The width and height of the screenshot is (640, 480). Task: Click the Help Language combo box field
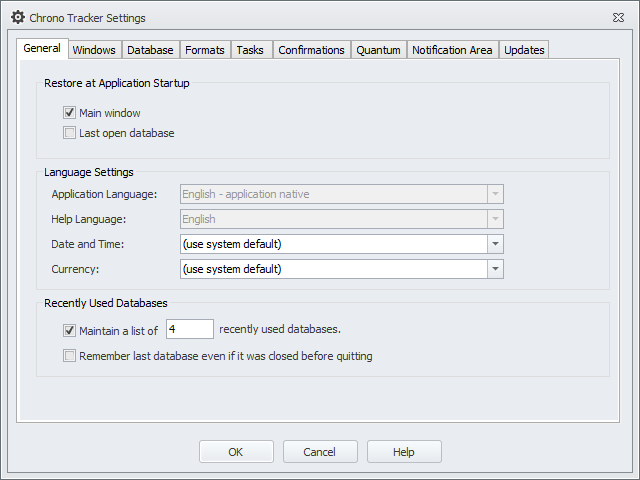342,219
